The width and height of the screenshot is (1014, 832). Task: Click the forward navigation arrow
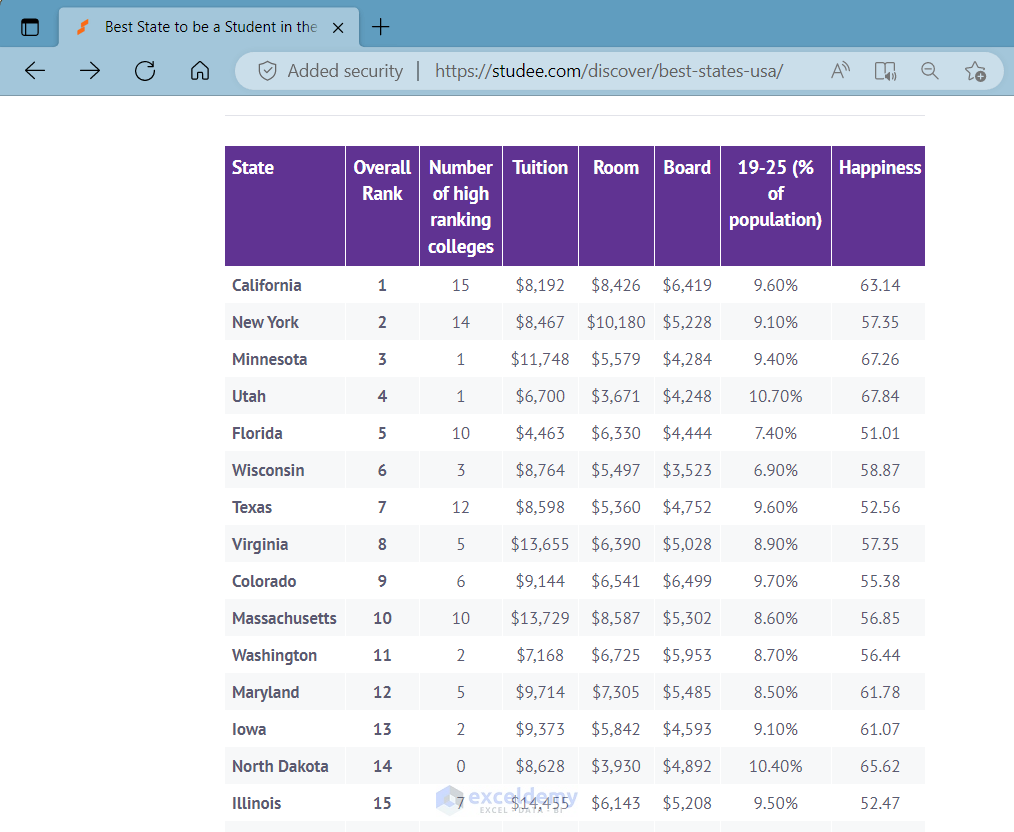tap(90, 71)
